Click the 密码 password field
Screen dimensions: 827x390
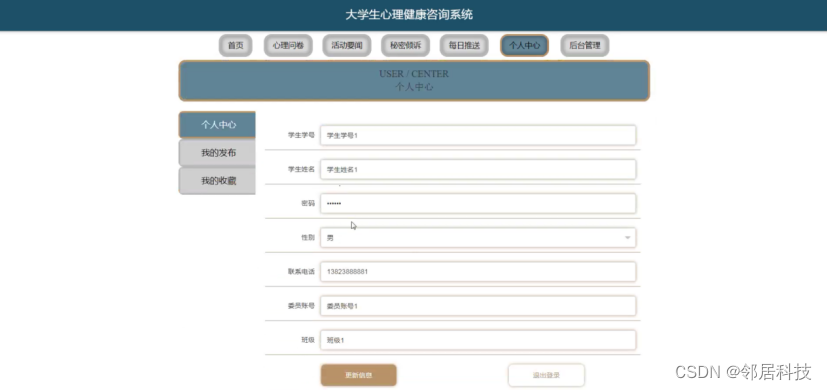(478, 203)
